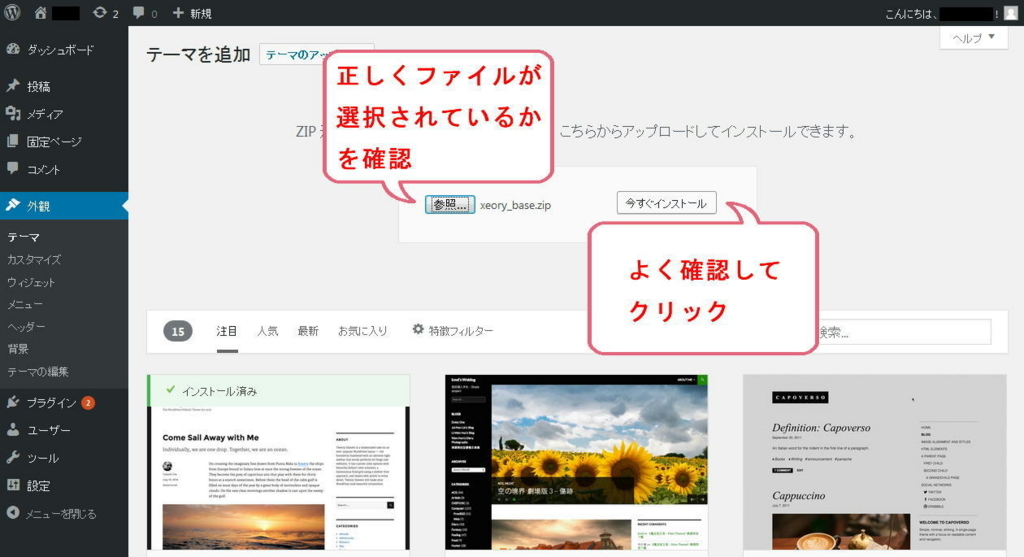1024x557 pixels.
Task: Open the site home icon
Action: click(40, 12)
